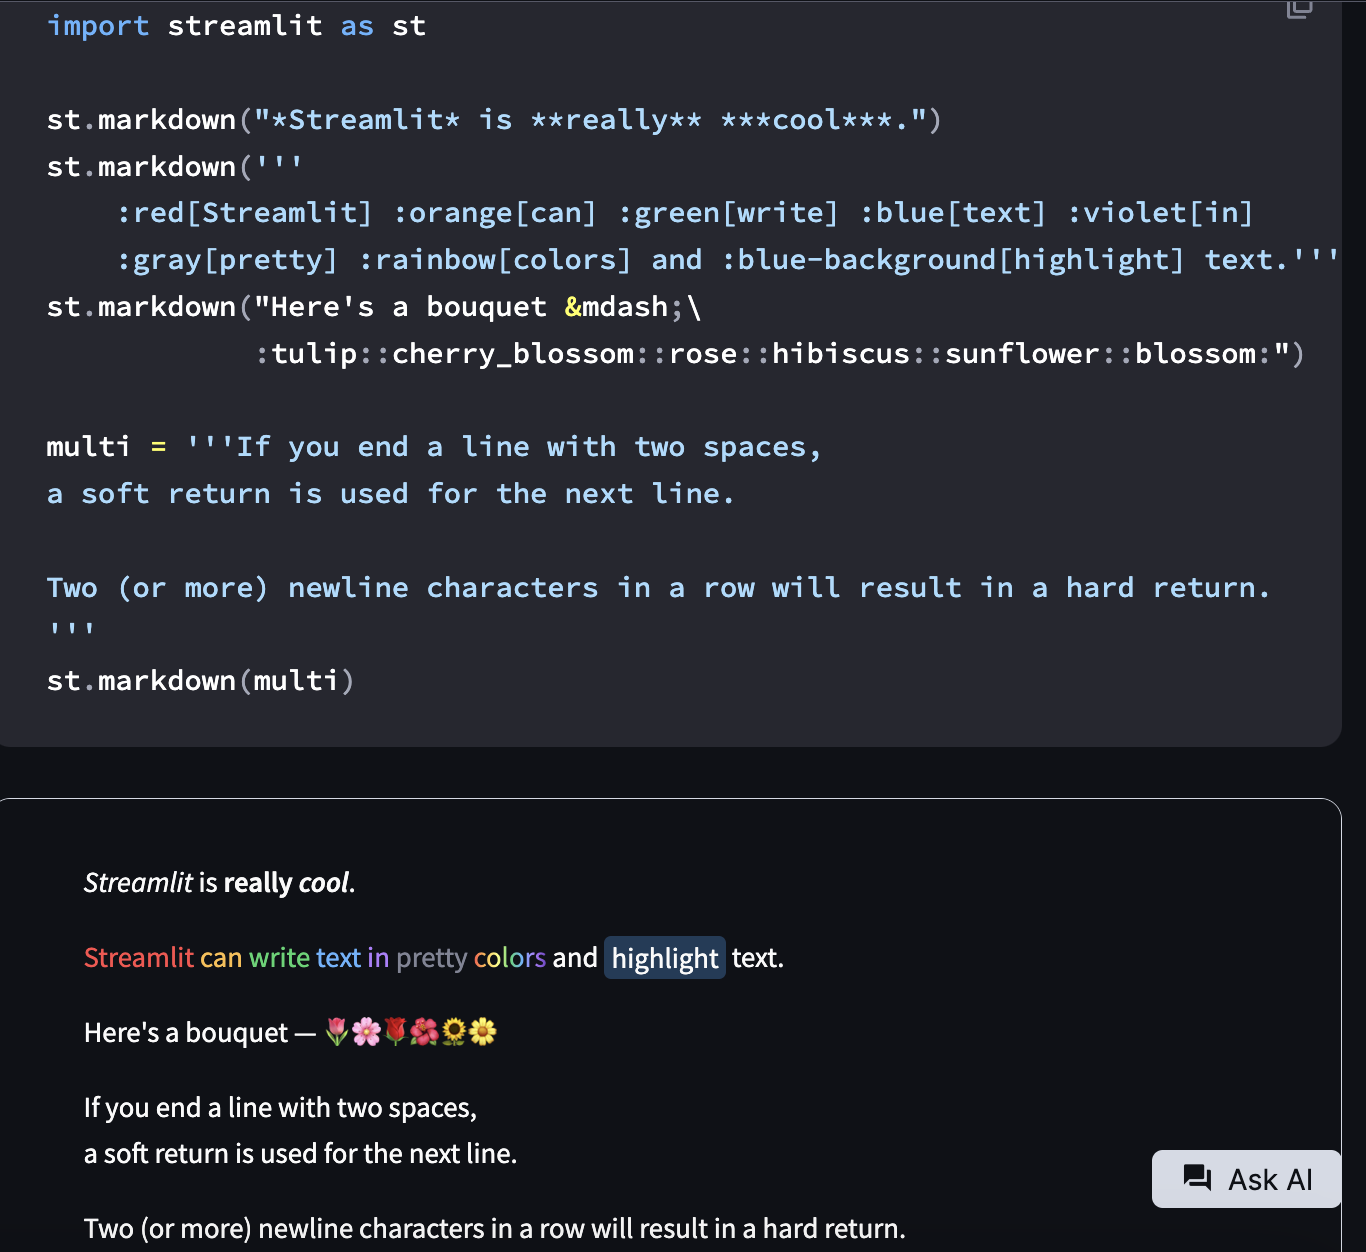1366x1252 pixels.
Task: Click ':violet[in]' in the code
Action: [x=1160, y=213]
